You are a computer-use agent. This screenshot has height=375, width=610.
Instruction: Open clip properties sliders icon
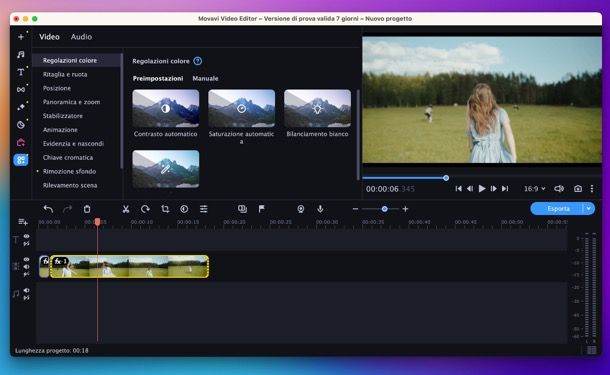[x=203, y=209]
